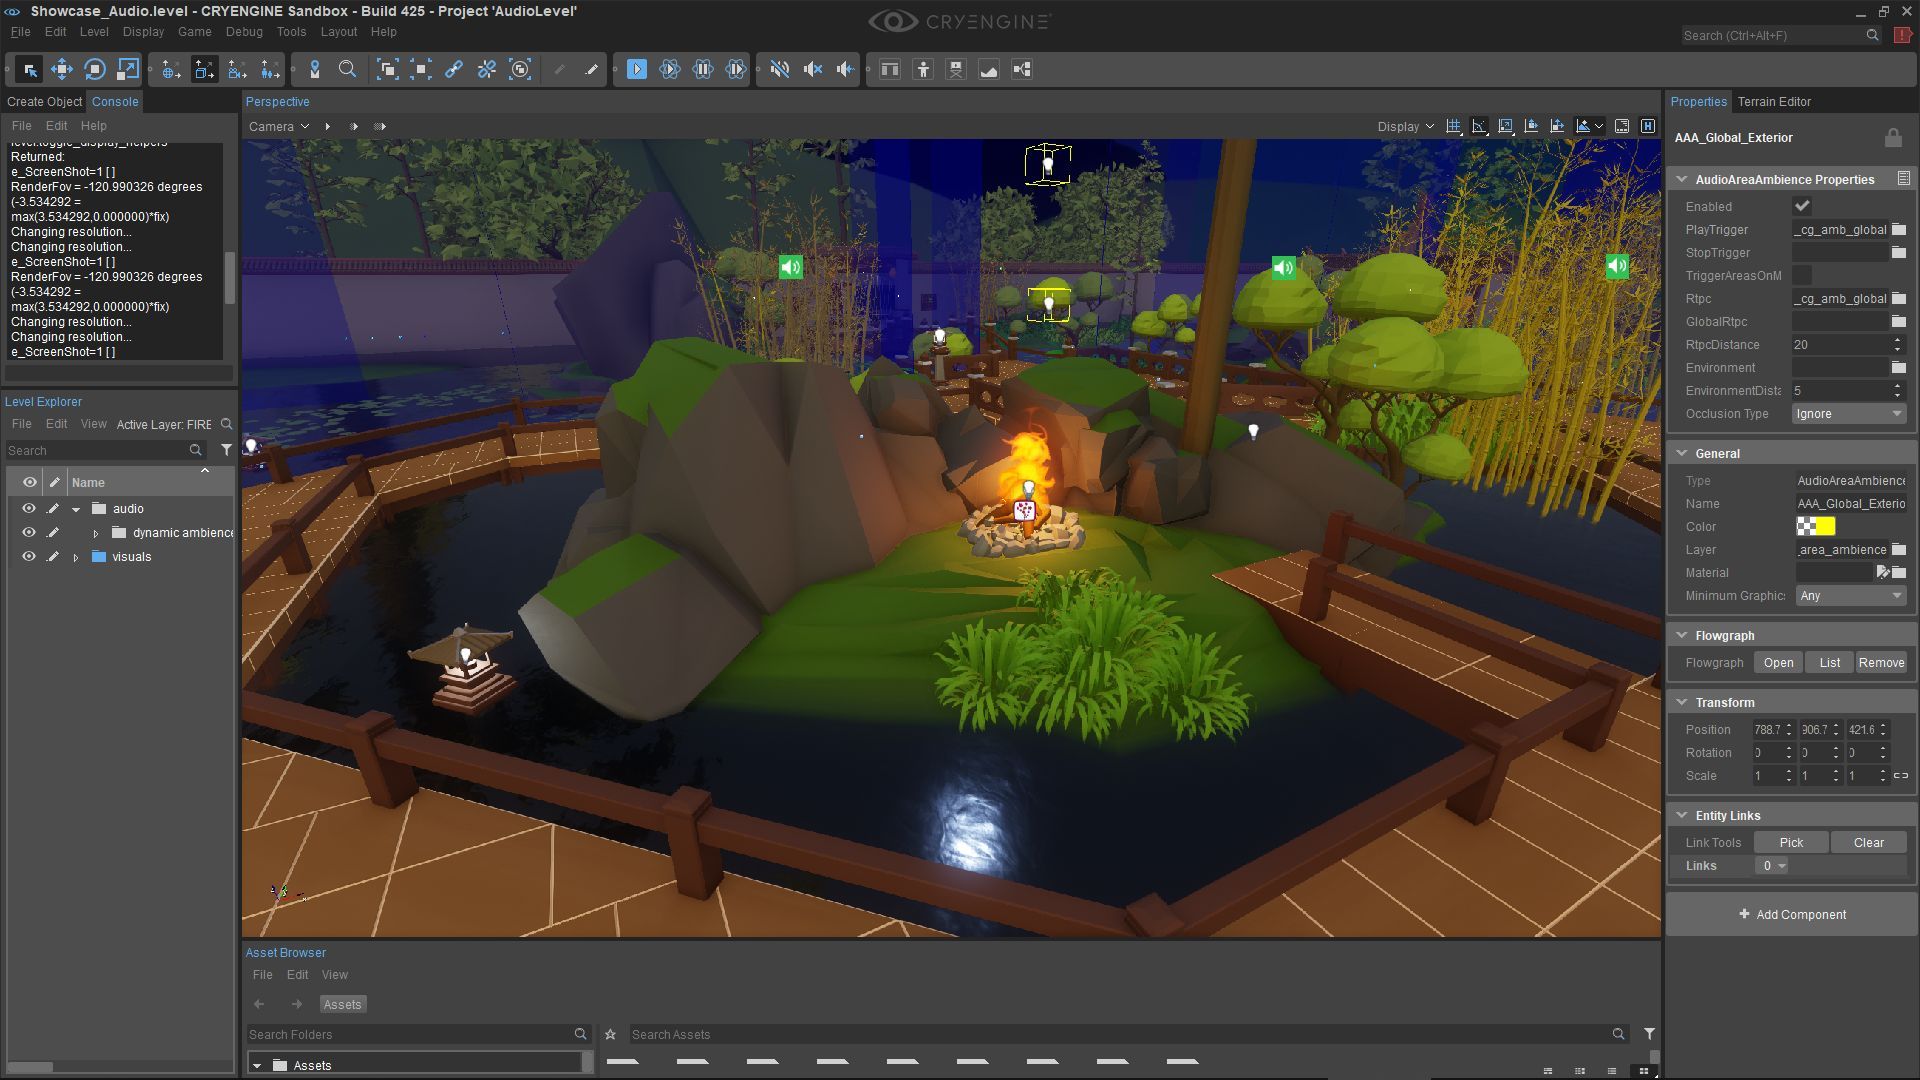Choose the world coordinate system icon

(x=171, y=69)
